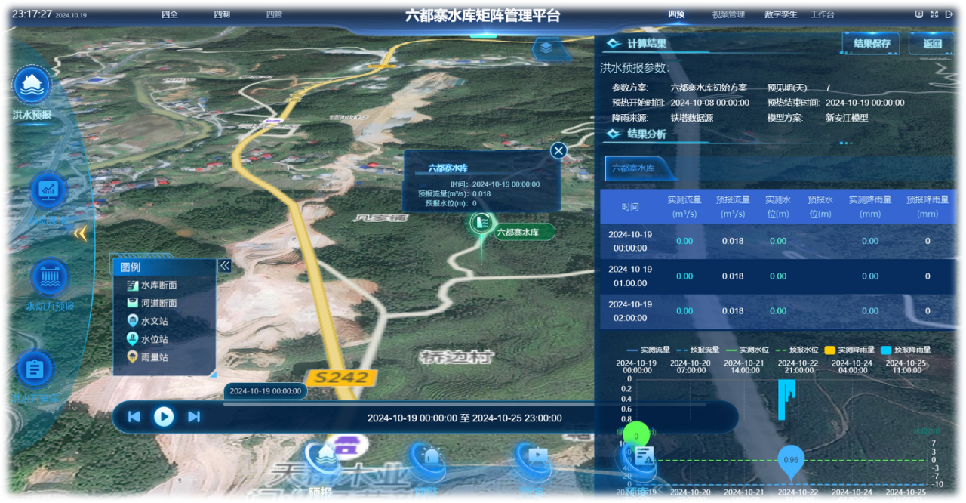Close the 六都寨水库 info popup
The width and height of the screenshot is (966, 503).
[559, 150]
